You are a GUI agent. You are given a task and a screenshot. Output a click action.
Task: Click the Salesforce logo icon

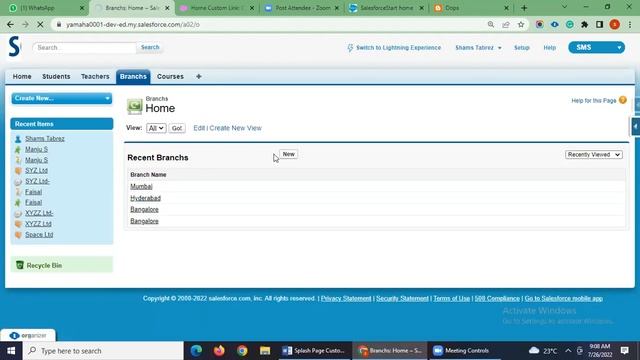[x=14, y=47]
